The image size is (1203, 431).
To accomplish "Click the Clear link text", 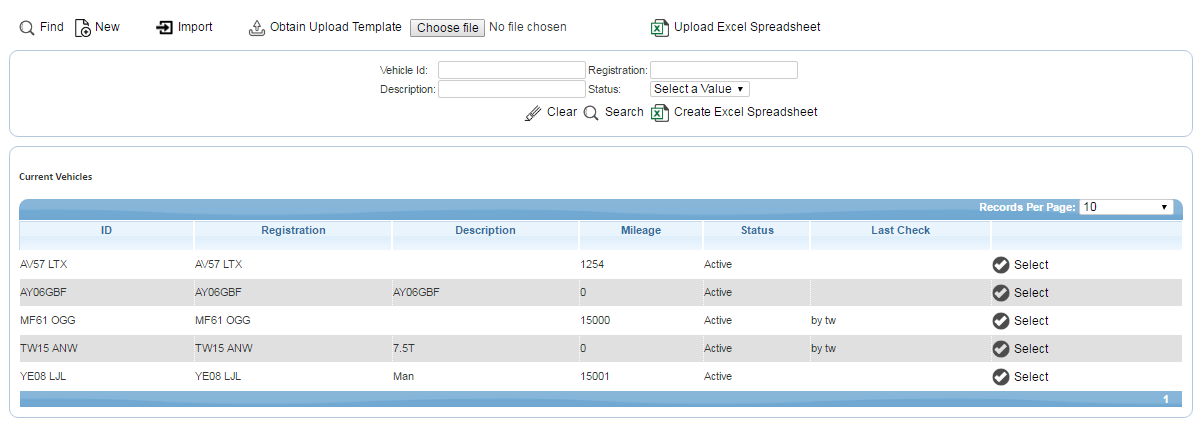I will (x=562, y=112).
